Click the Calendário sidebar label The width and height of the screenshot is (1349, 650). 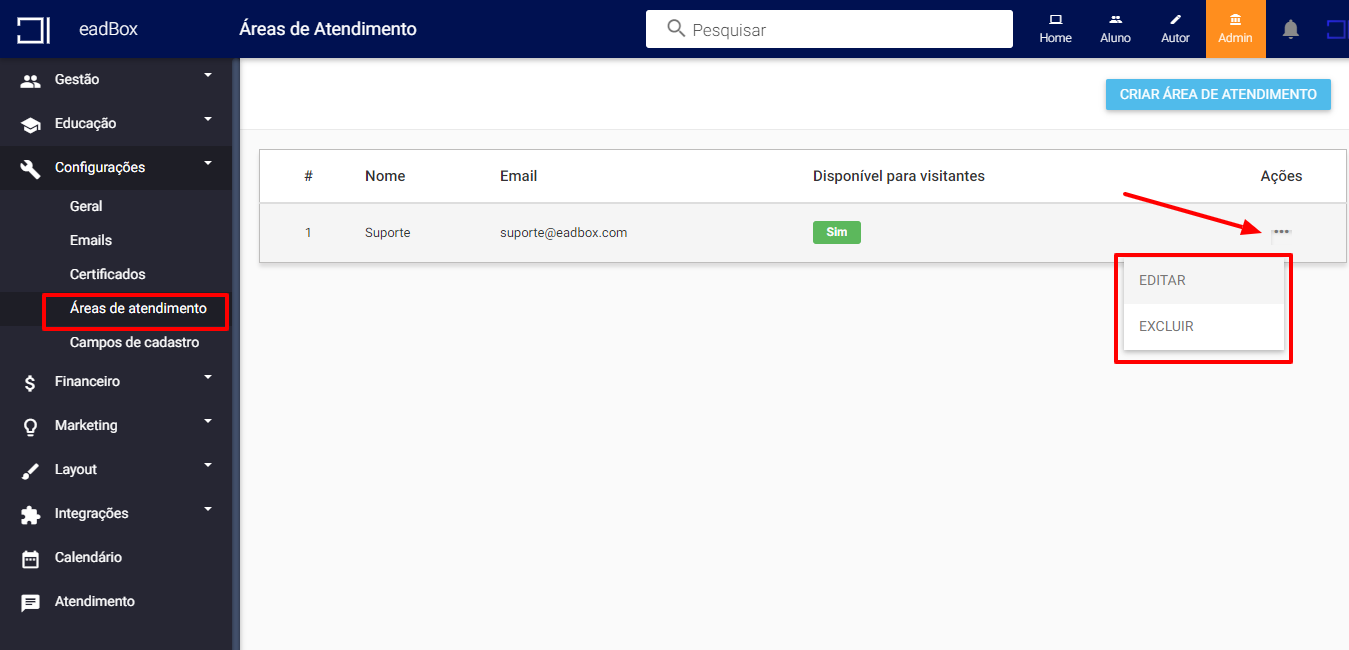click(x=88, y=557)
